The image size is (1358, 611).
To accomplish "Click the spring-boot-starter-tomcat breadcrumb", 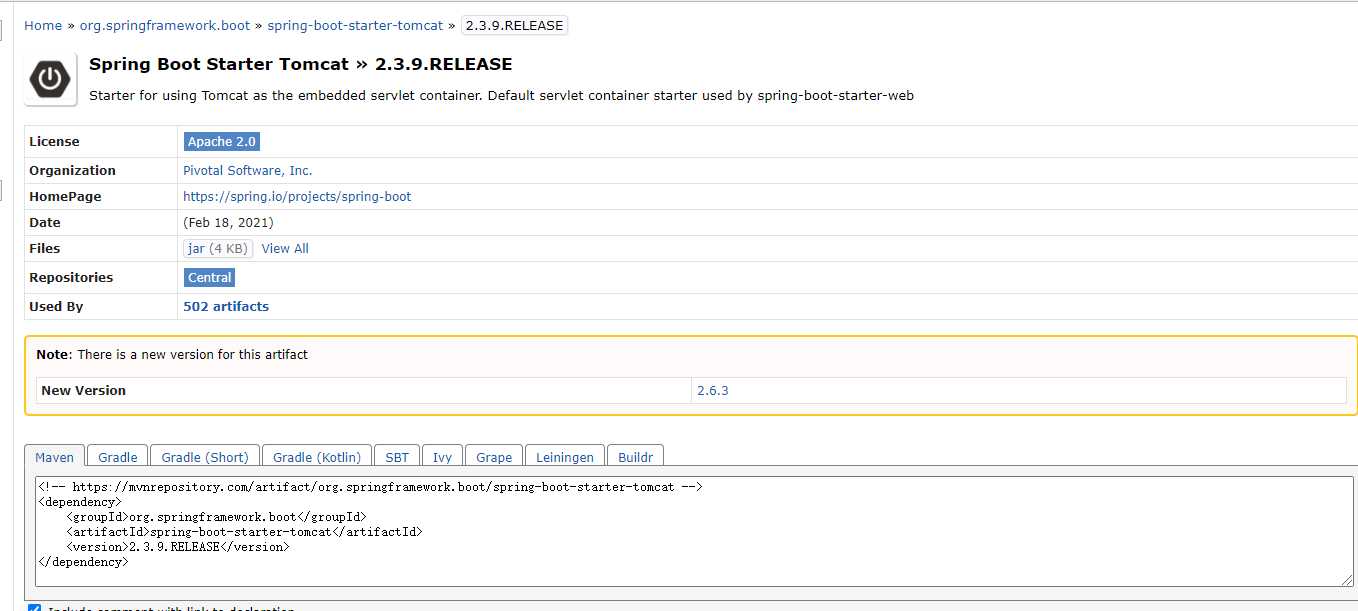I will (x=357, y=25).
